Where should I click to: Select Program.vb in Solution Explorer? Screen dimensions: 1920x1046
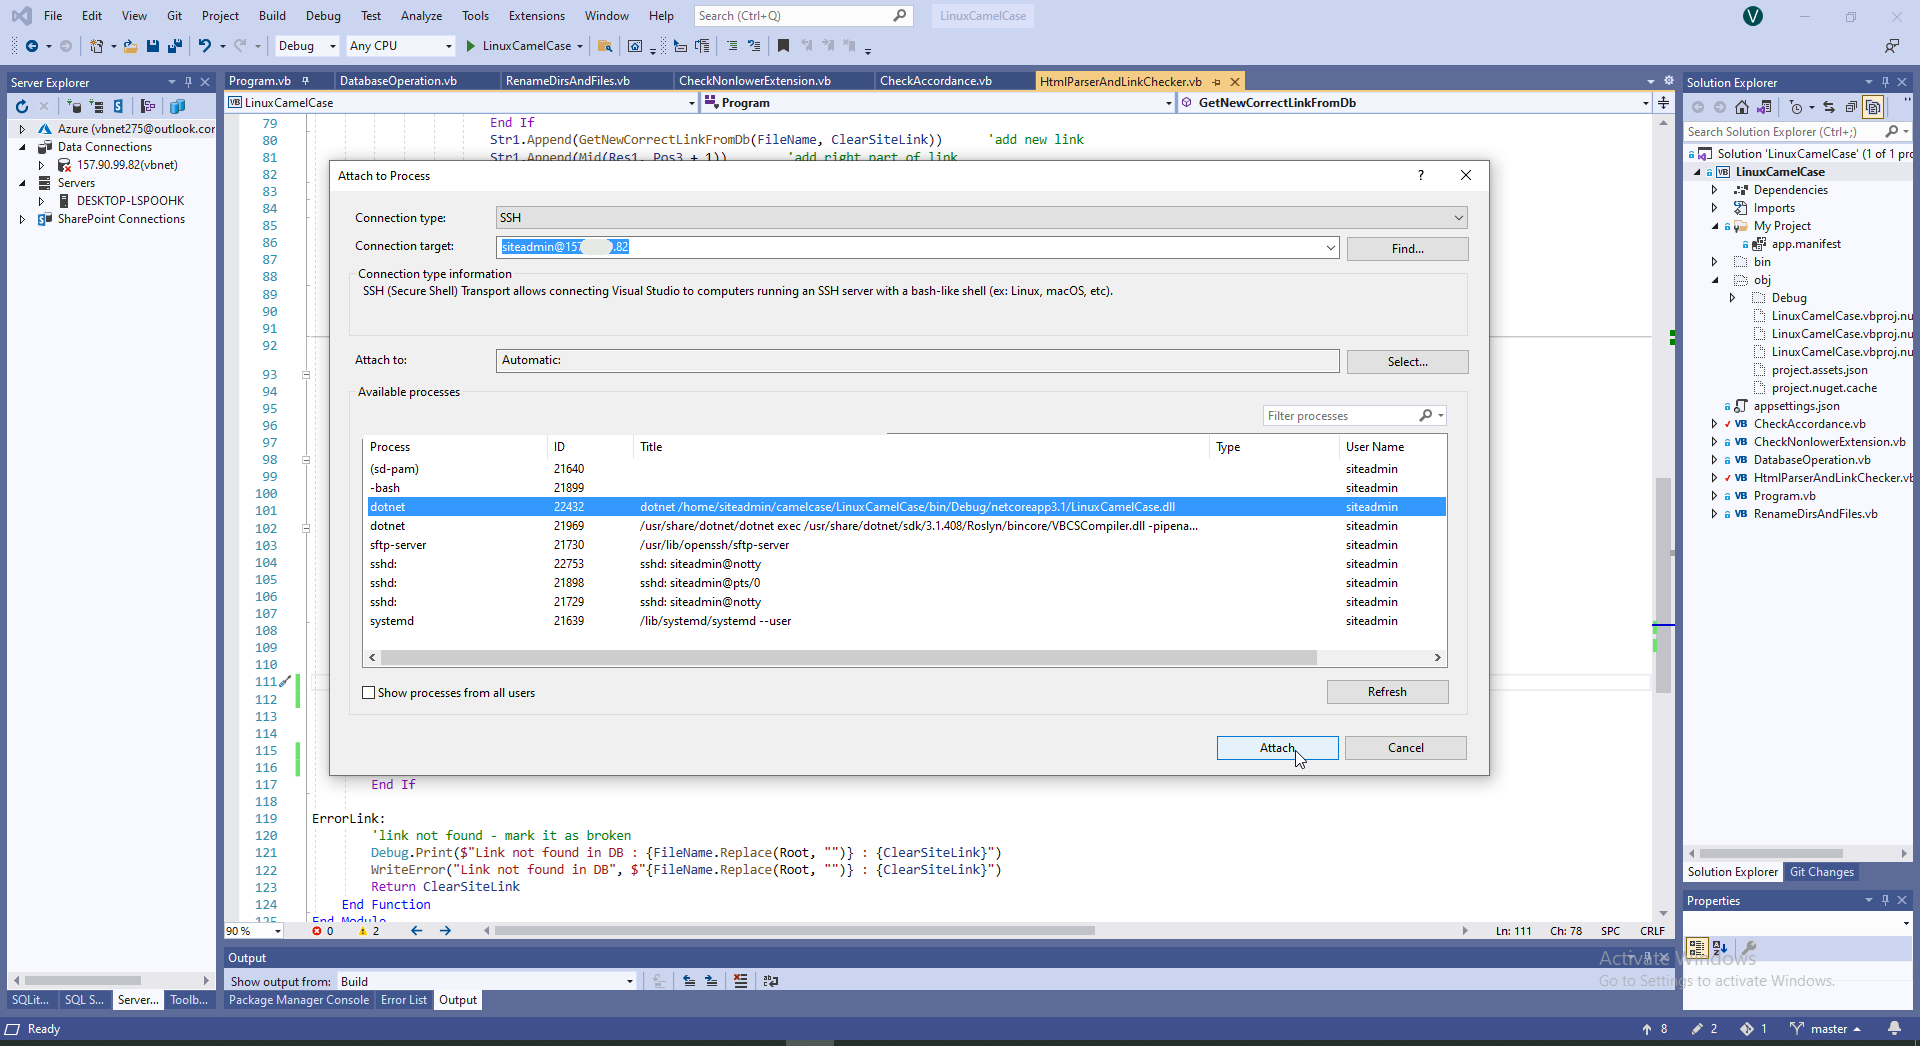tap(1784, 496)
